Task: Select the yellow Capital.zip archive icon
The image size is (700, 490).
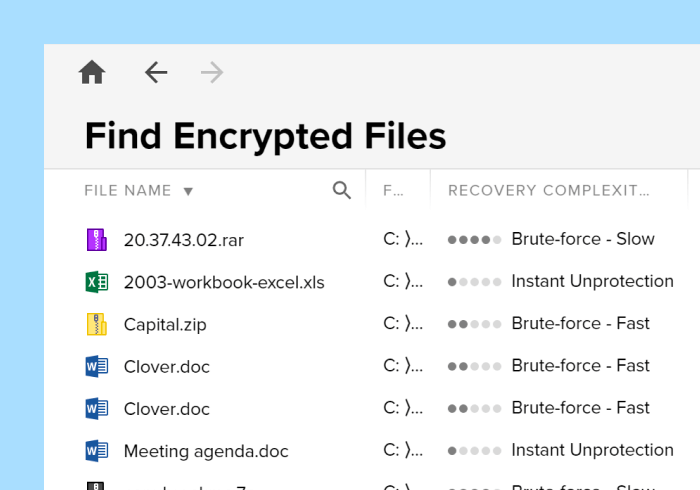Action: [96, 324]
